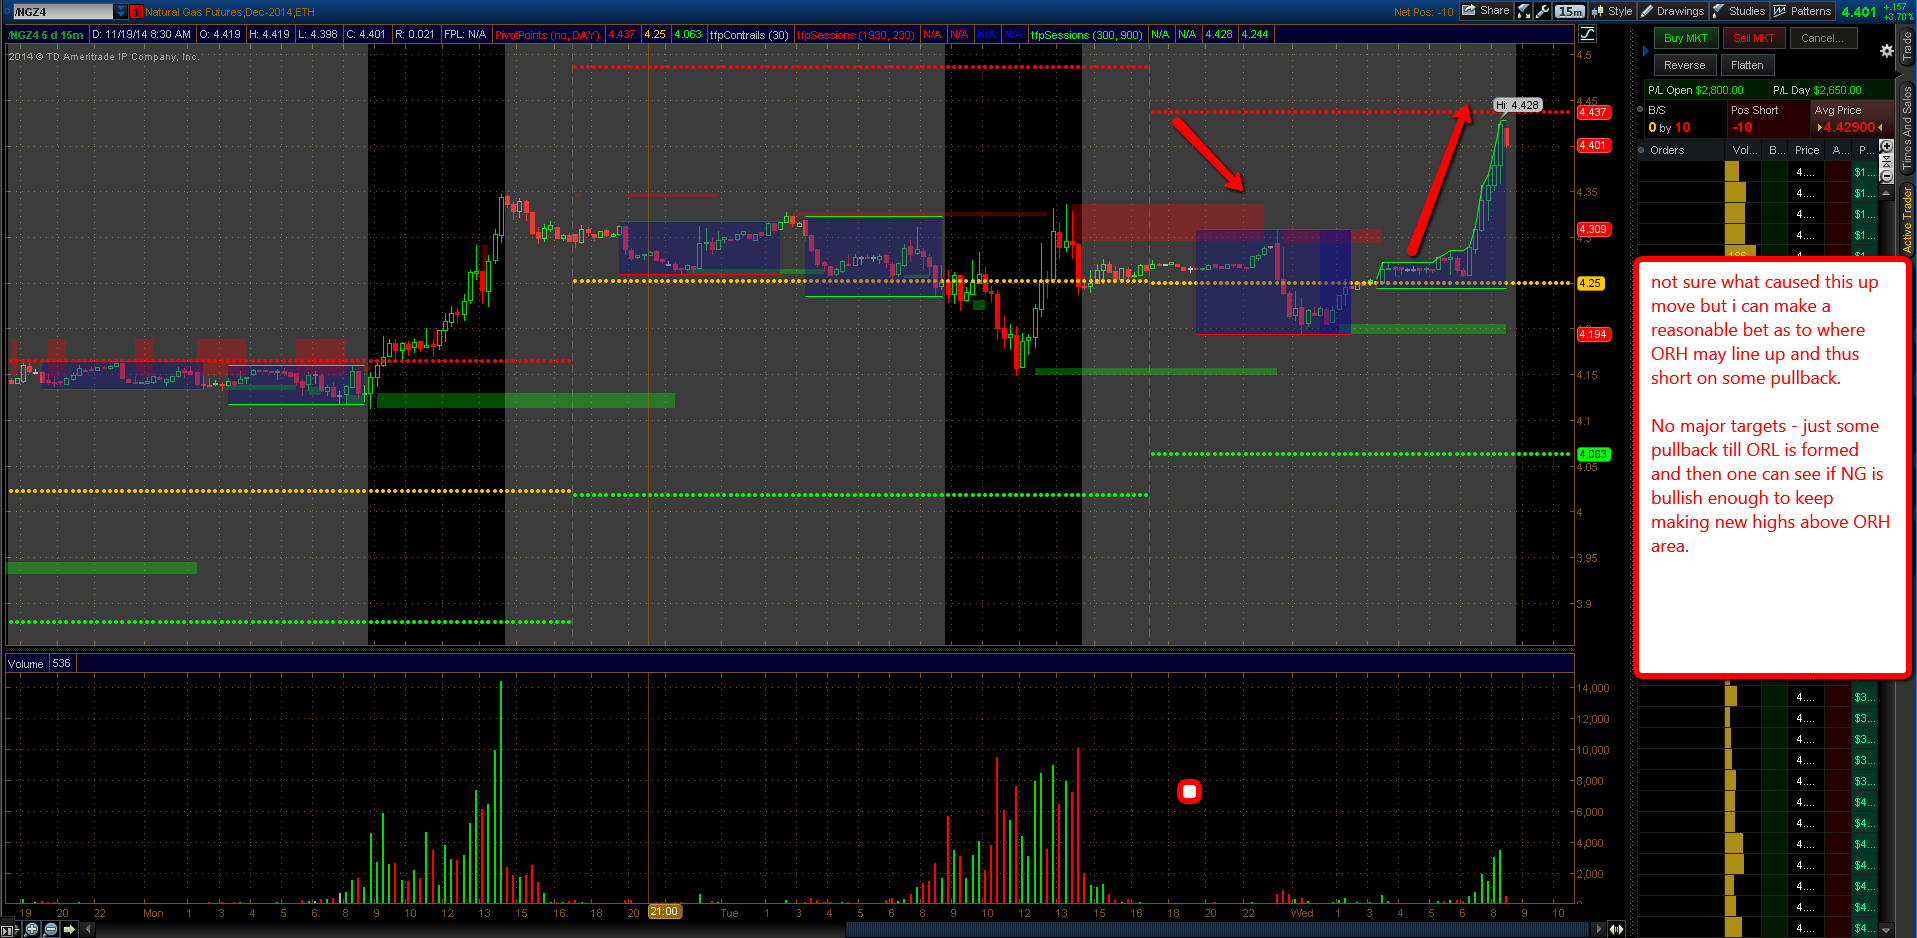This screenshot has width=1917, height=938.
Task: Click the order ladder scroll-down arrow
Action: point(1886,929)
